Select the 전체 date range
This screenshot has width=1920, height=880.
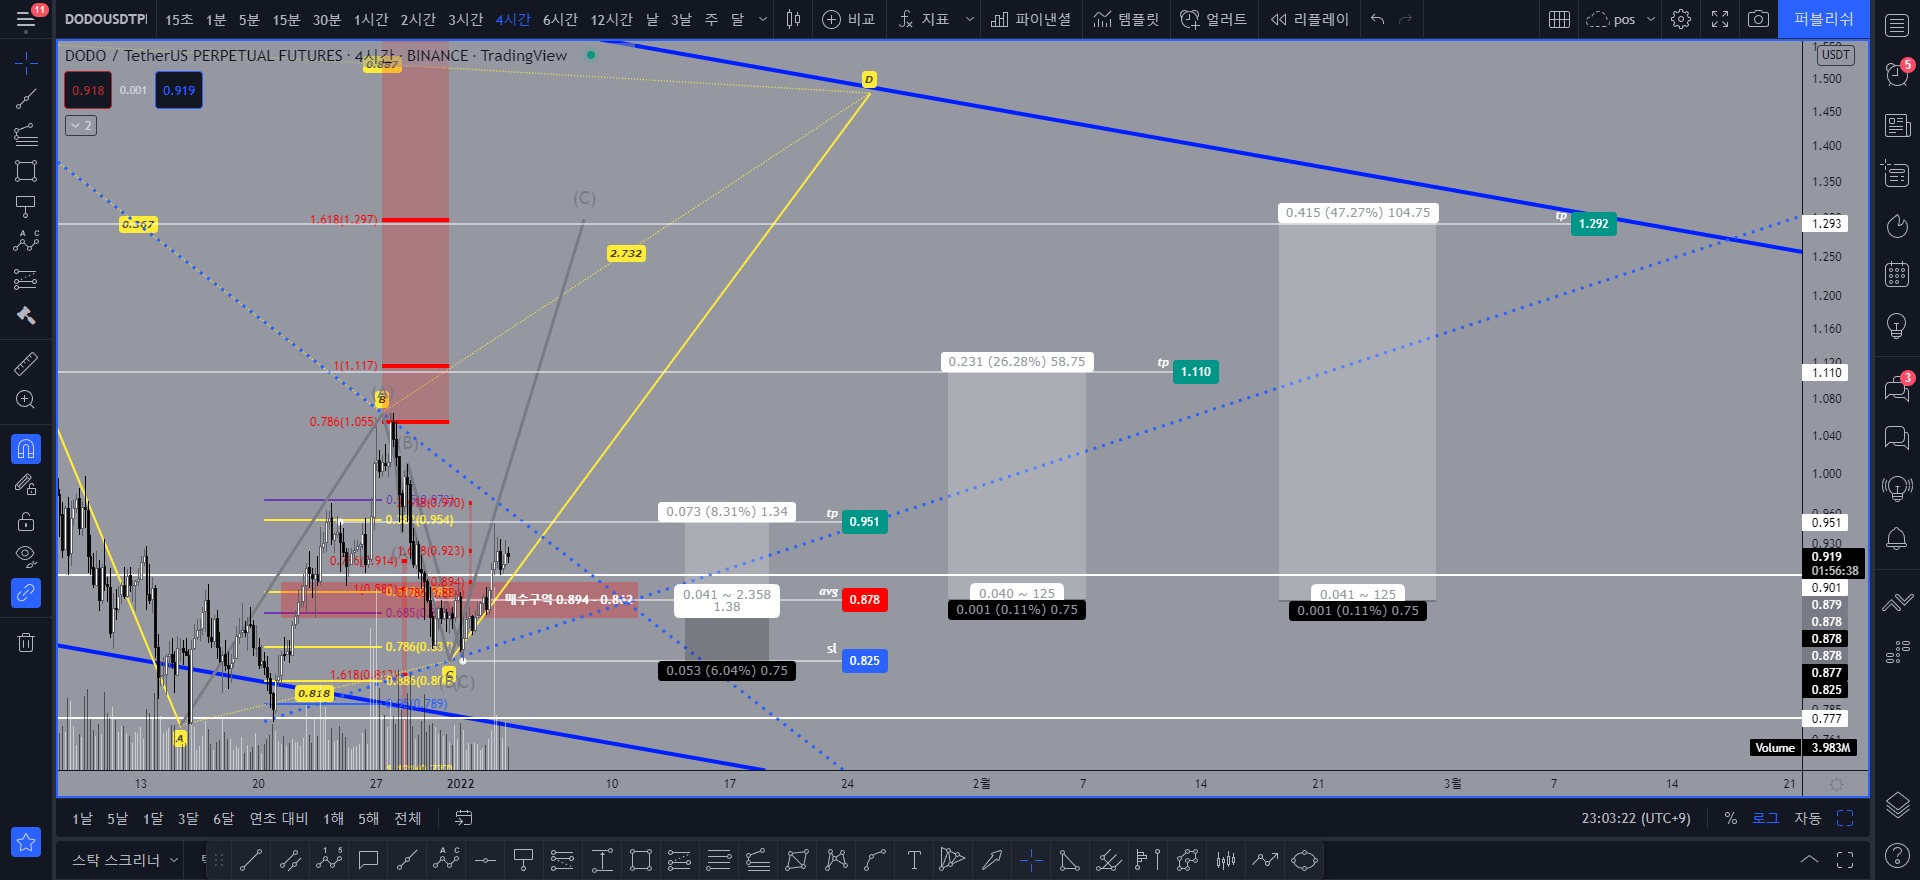click(407, 818)
